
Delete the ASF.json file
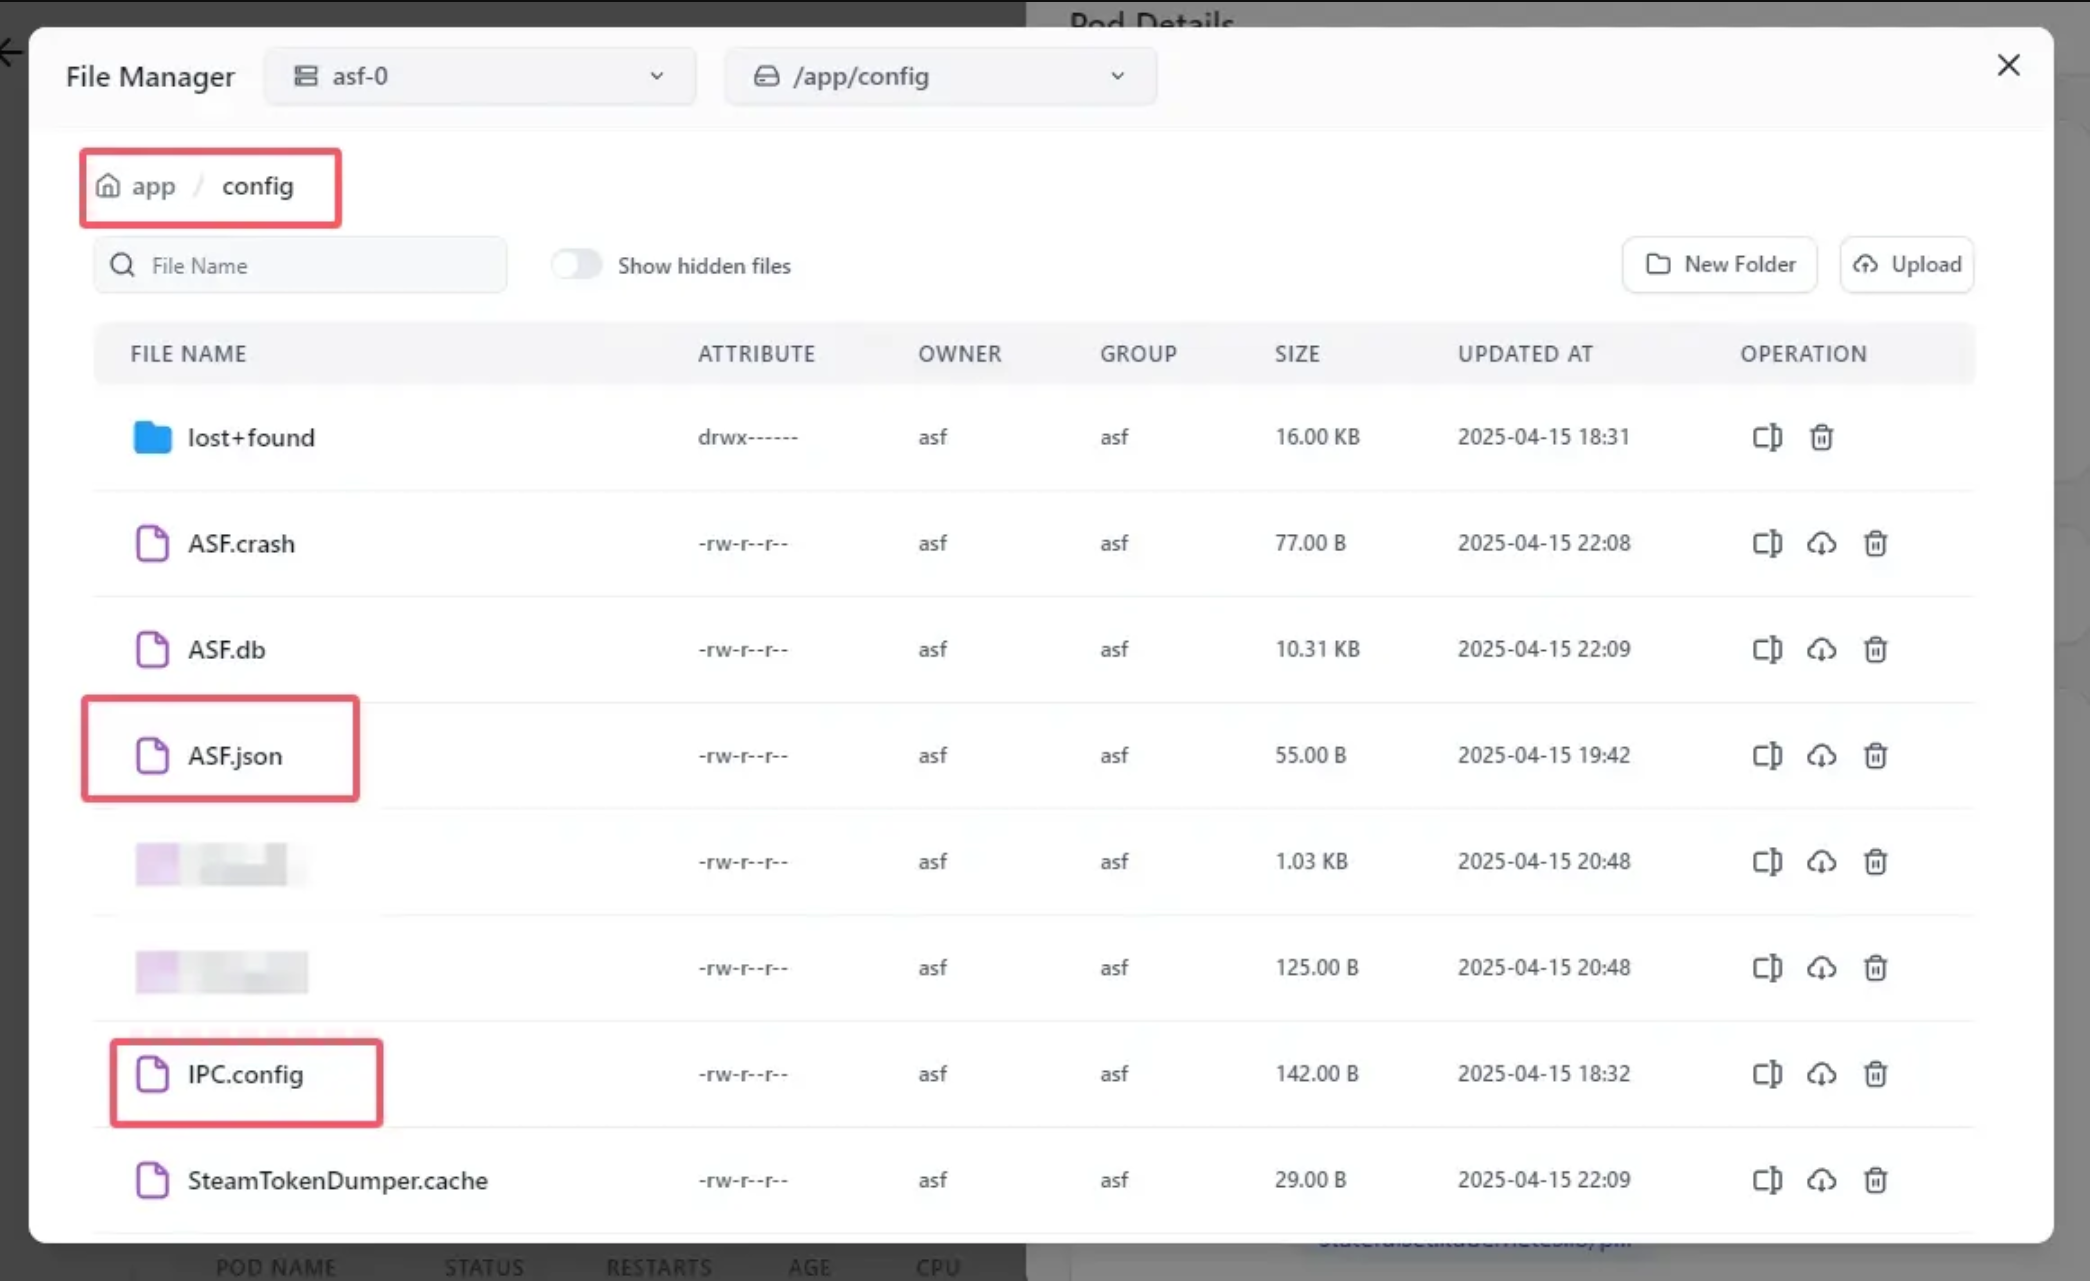(x=1875, y=755)
